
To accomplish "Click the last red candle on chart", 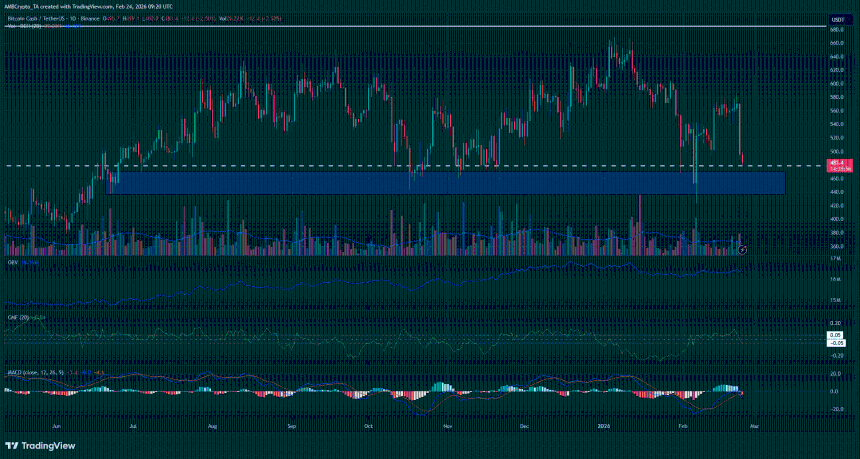I will pos(742,158).
